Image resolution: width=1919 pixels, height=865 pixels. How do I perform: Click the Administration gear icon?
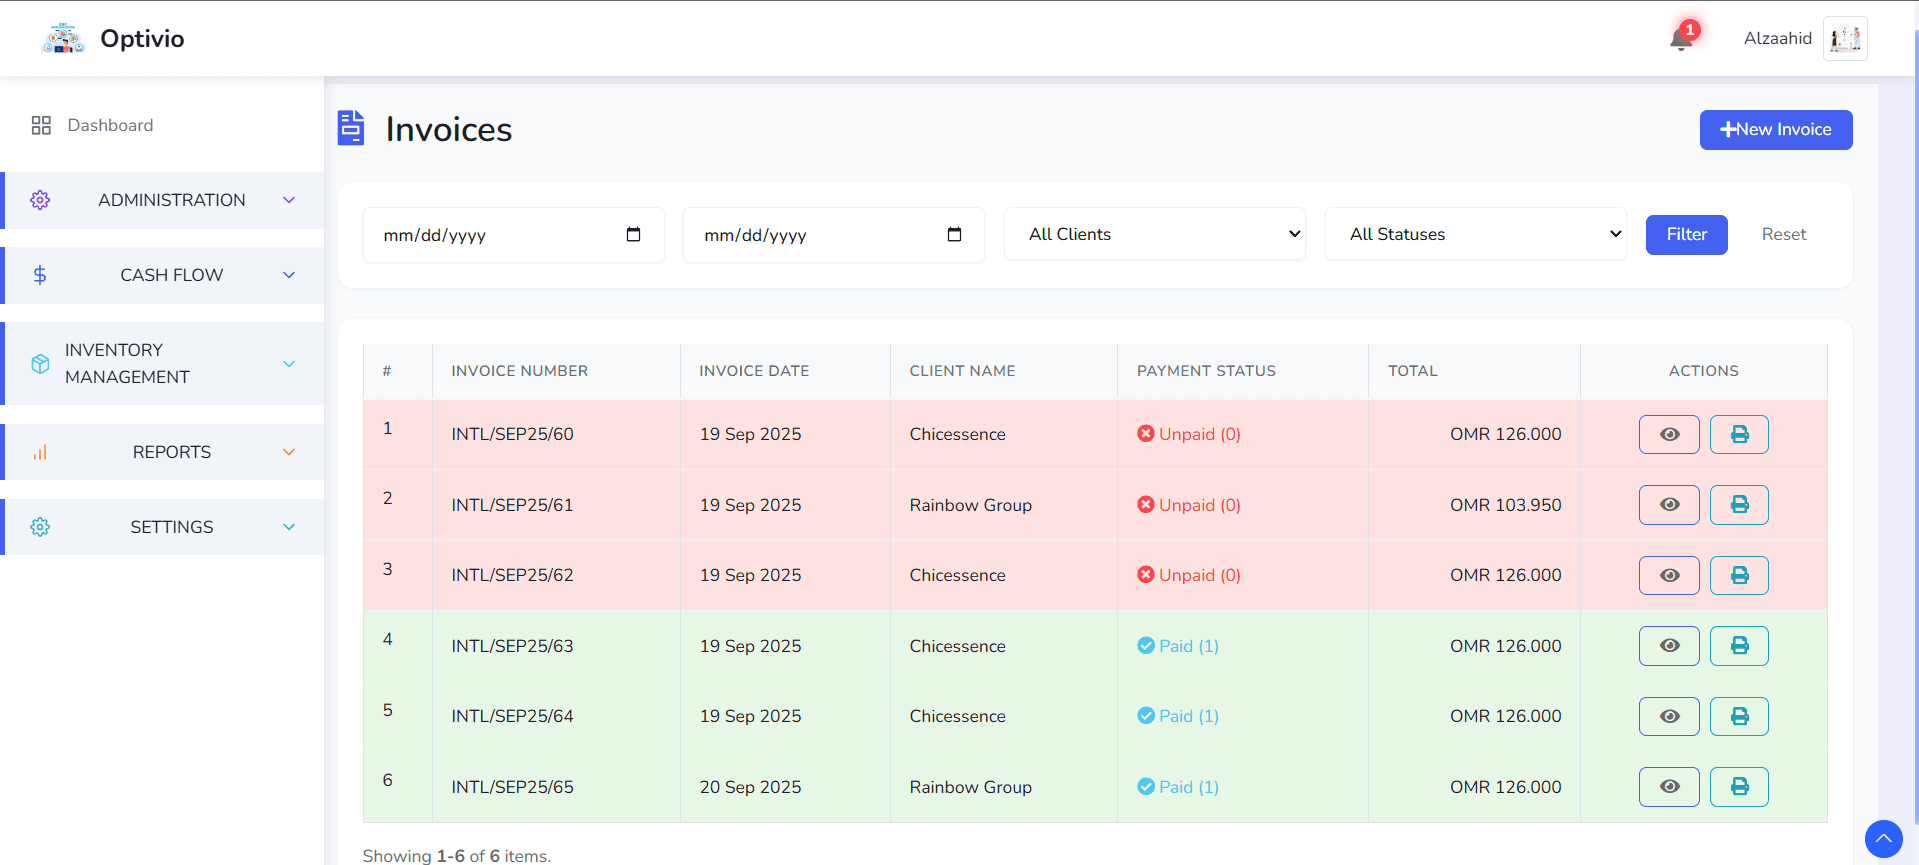click(40, 200)
